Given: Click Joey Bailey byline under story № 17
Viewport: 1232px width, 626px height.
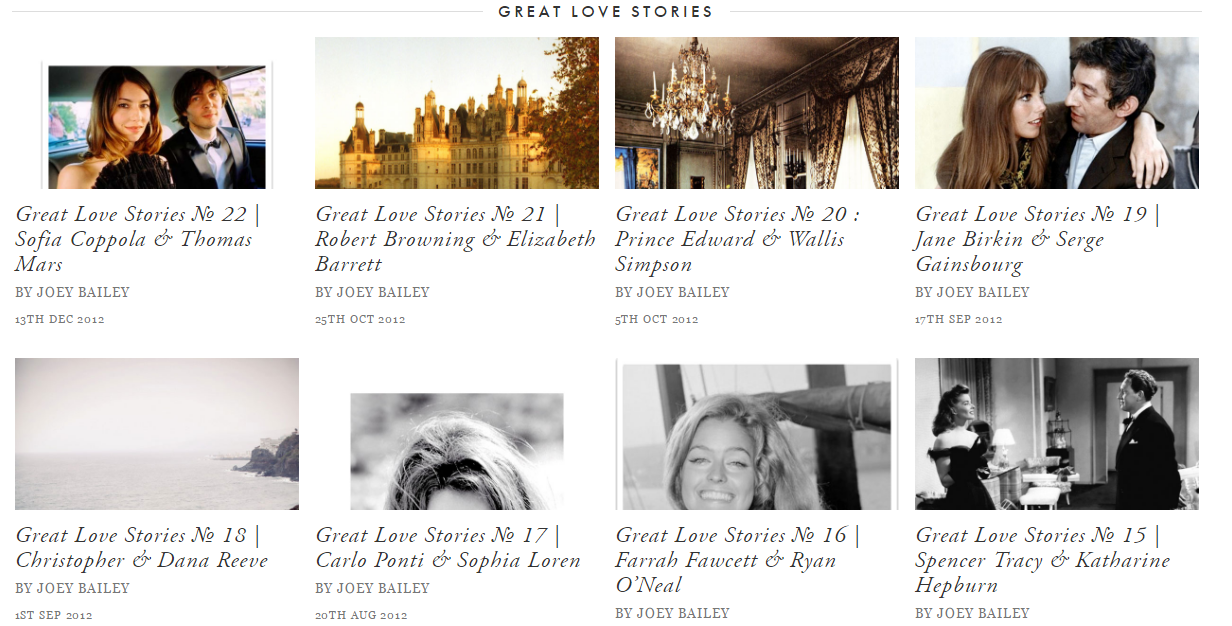Looking at the screenshot, I should coord(372,589).
